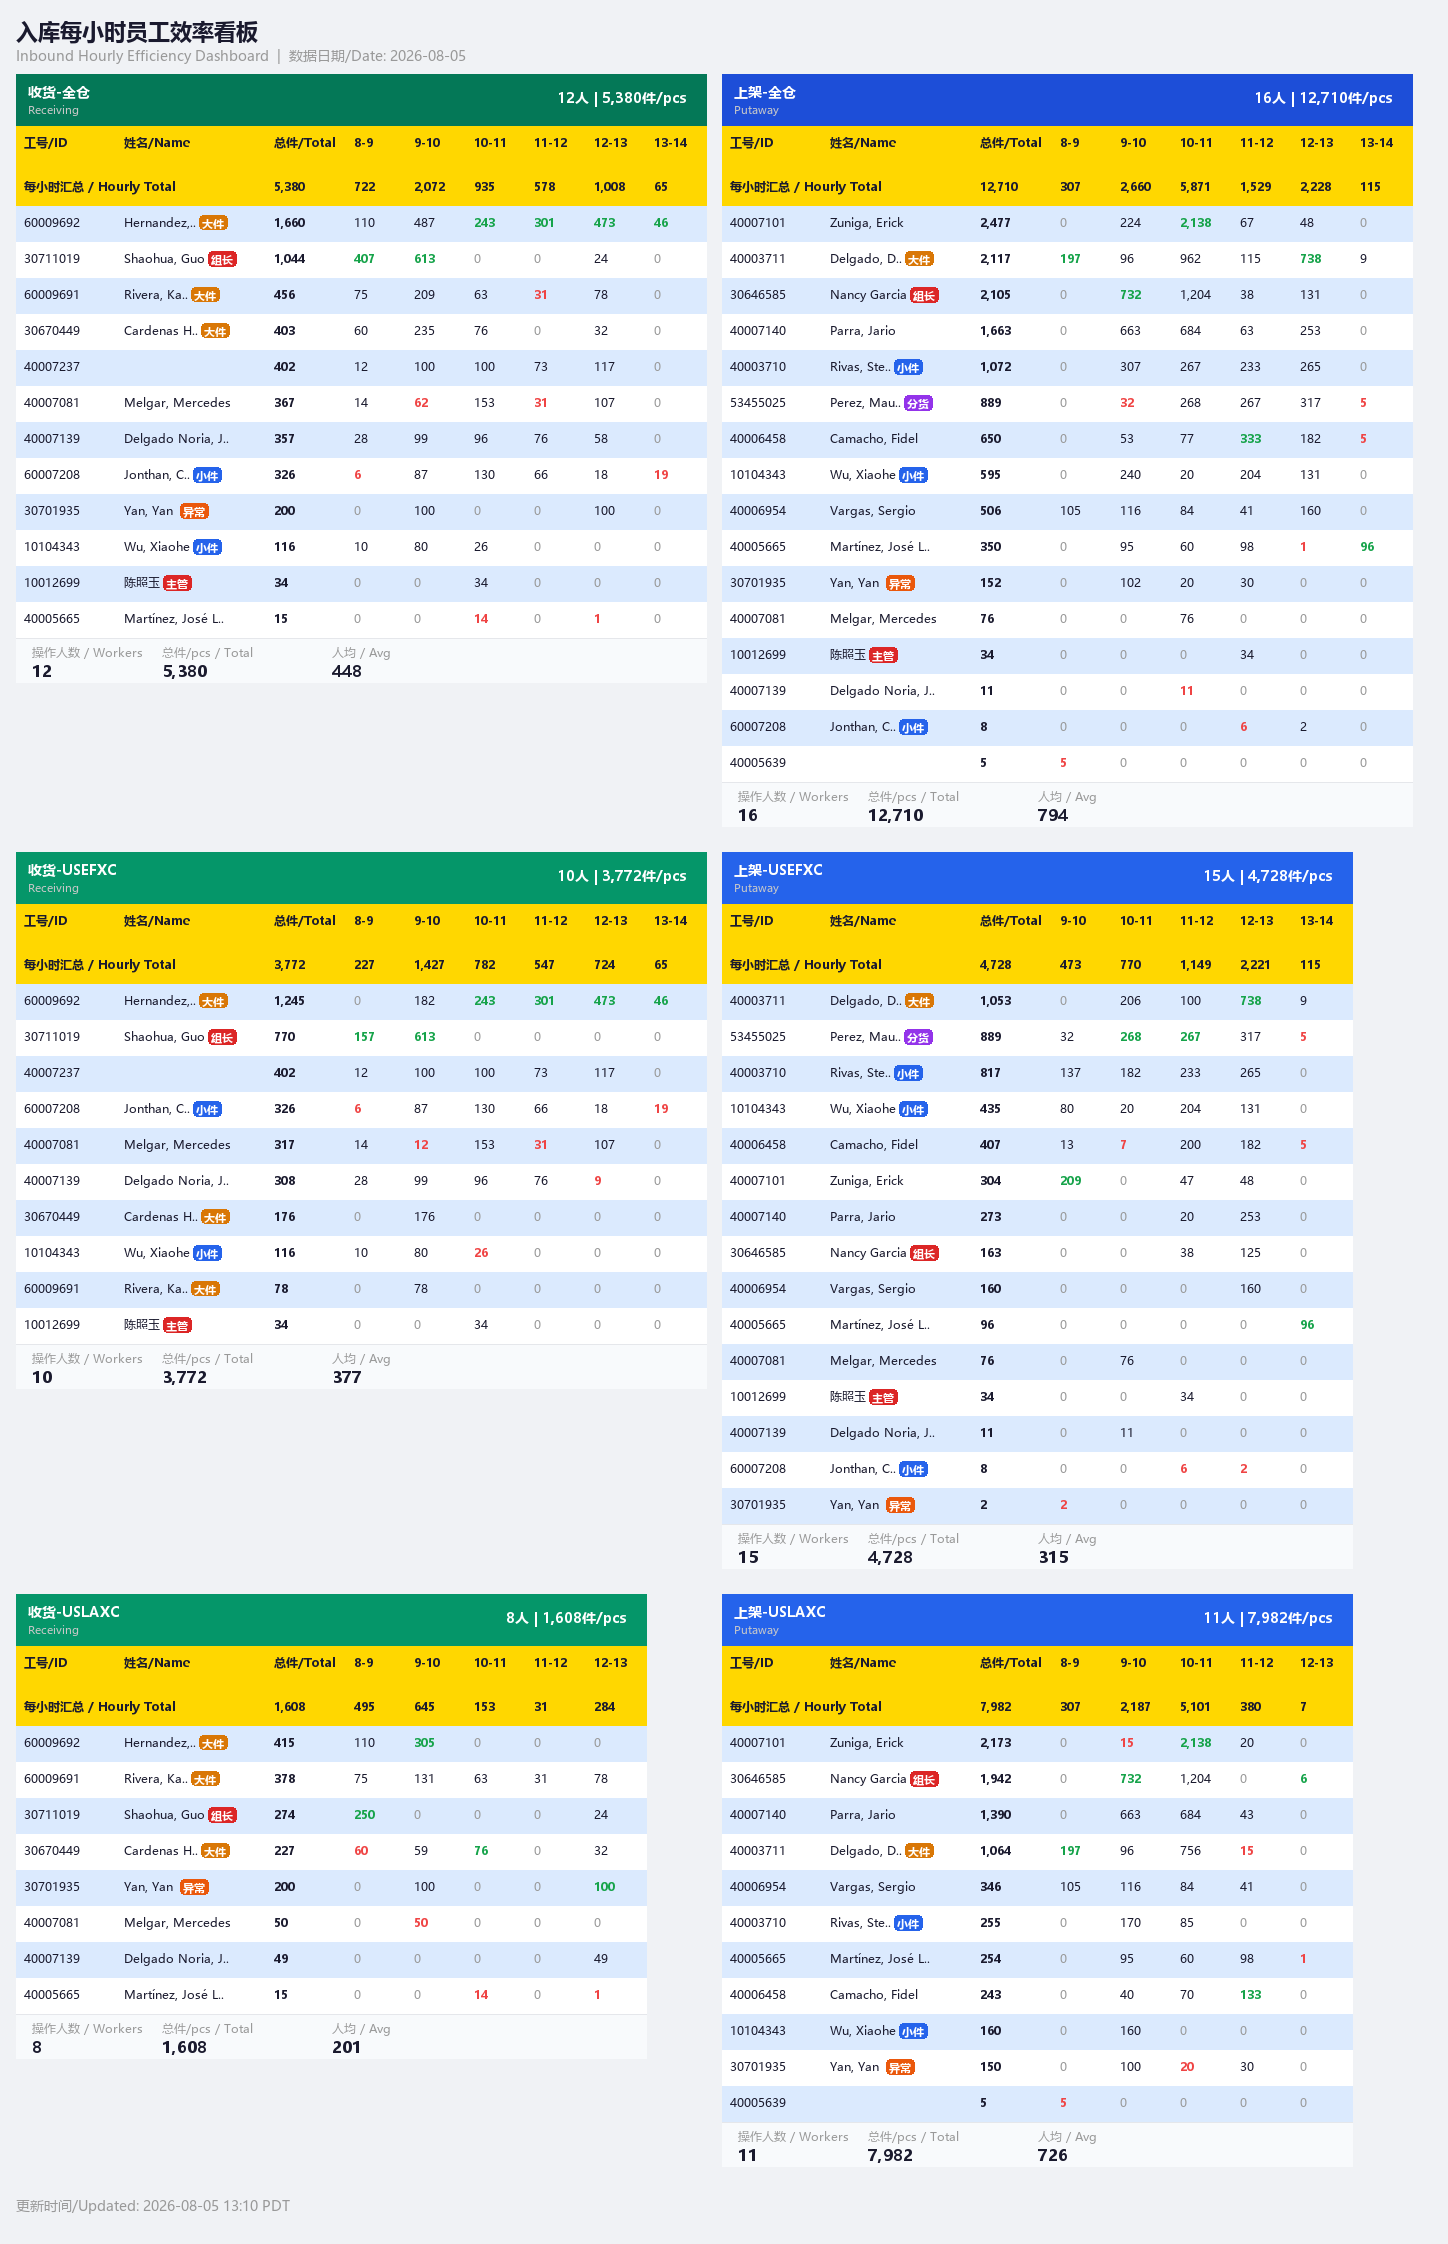Image resolution: width=1448 pixels, height=2244 pixels.
Task: Click the 每小时汇总 / Hourly Total row in 收货-USEFXC
Action: click(361, 965)
